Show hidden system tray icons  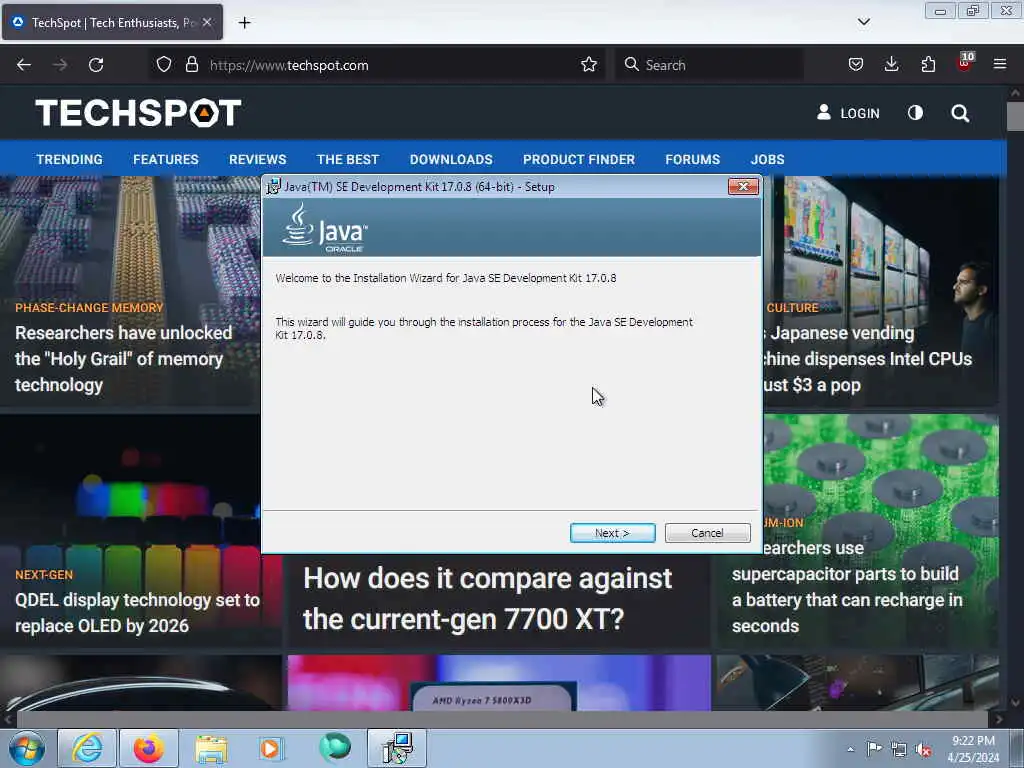pyautogui.click(x=850, y=749)
